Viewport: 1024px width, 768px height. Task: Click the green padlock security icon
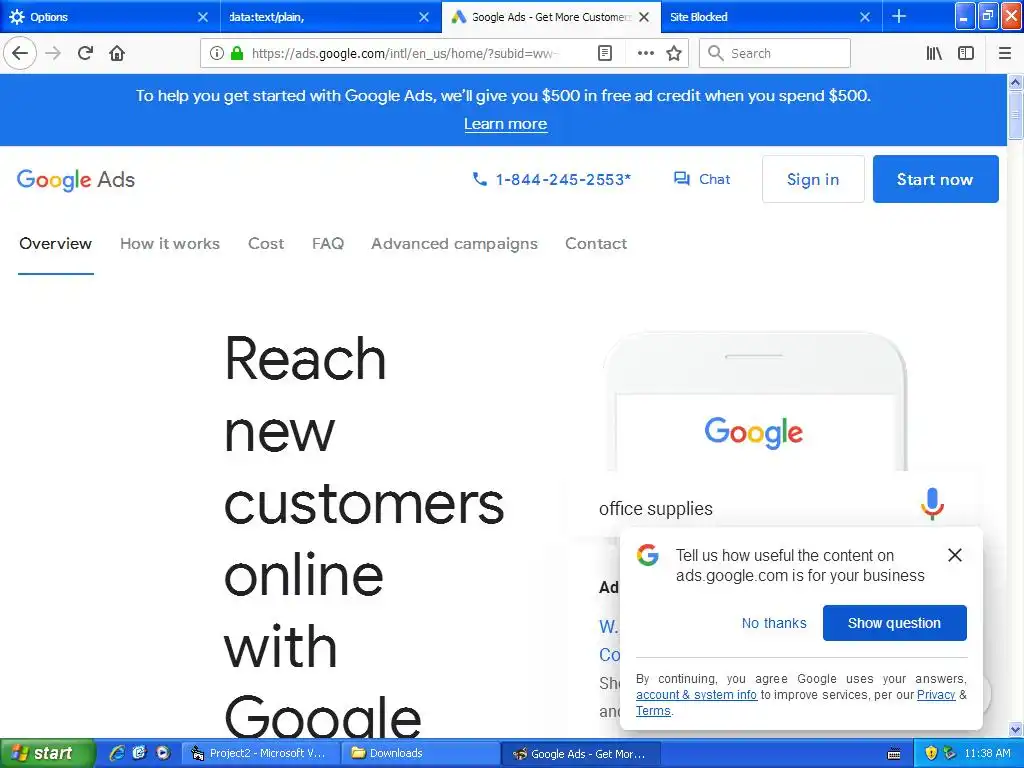[237, 53]
